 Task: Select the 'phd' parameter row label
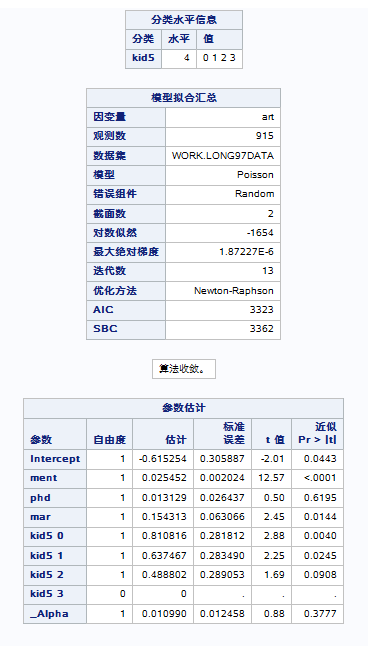coord(40,498)
